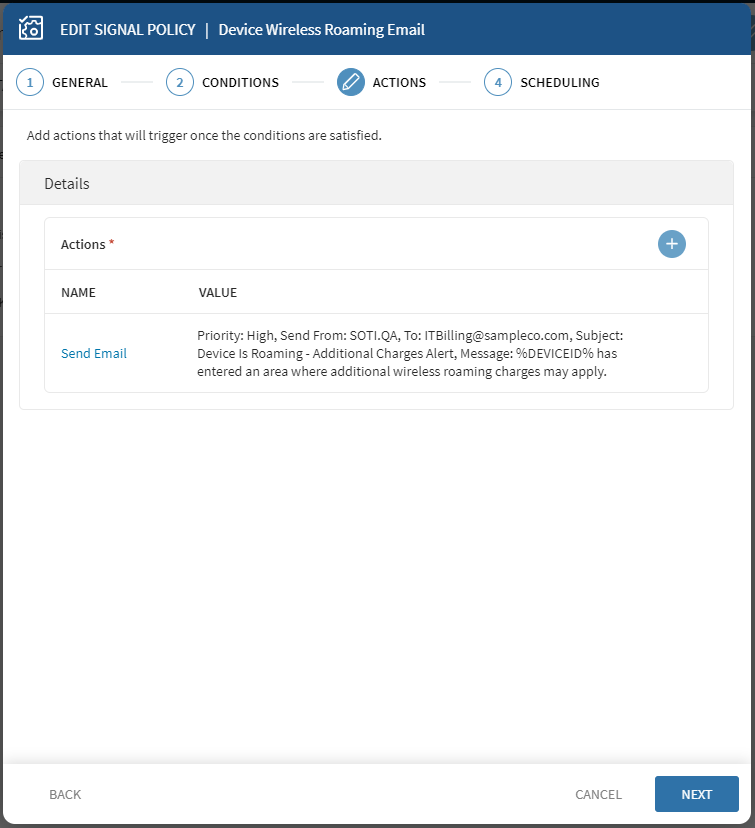
Task: Switch to the CONDITIONS step label
Action: coord(240,83)
